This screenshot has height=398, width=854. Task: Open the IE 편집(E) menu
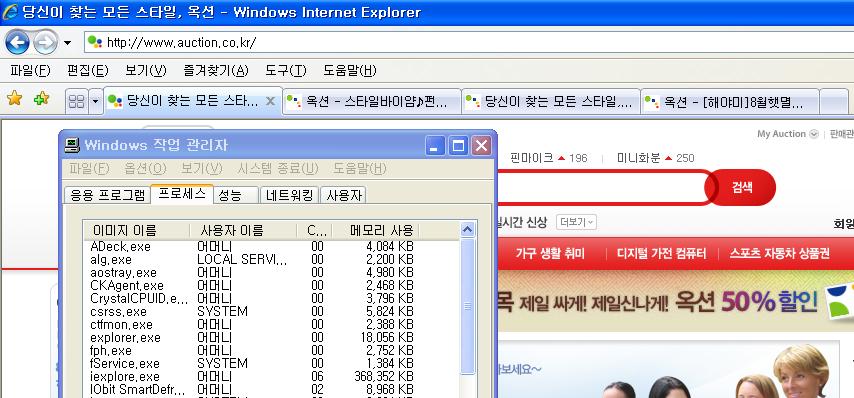(88, 70)
